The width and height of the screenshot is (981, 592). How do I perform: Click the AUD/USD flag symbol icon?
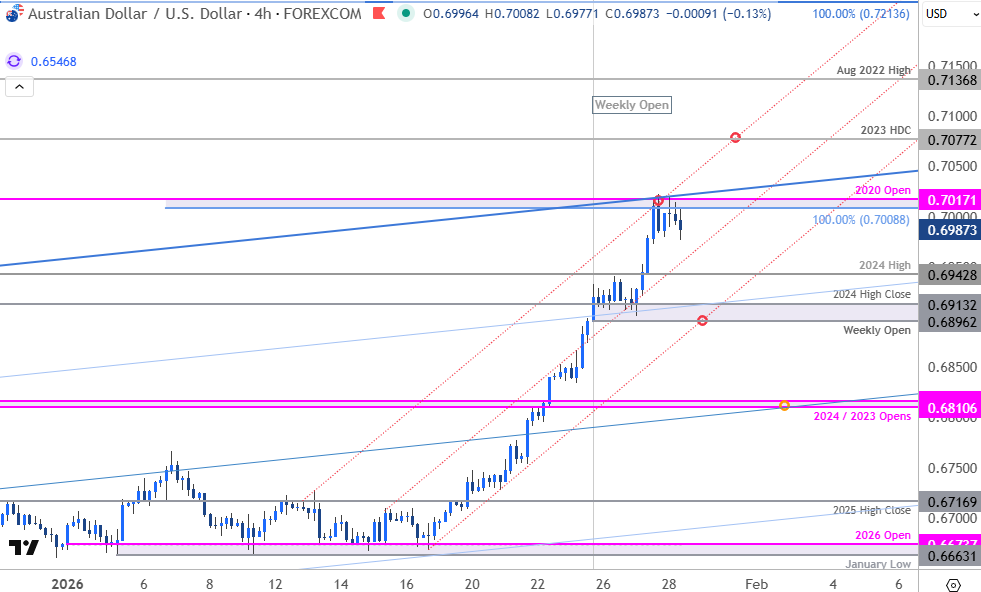point(12,13)
